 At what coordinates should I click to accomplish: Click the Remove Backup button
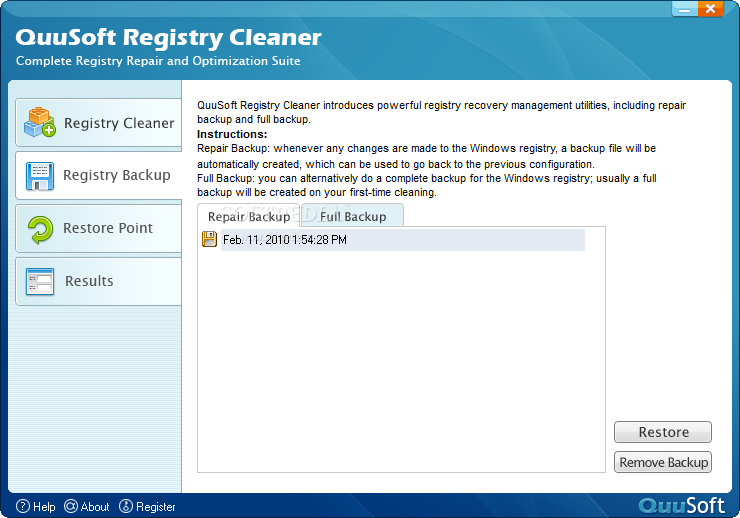click(x=663, y=462)
